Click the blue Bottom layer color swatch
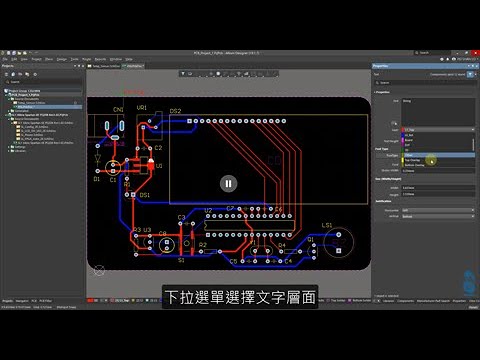Screen dimensions: 480x360 403,135
